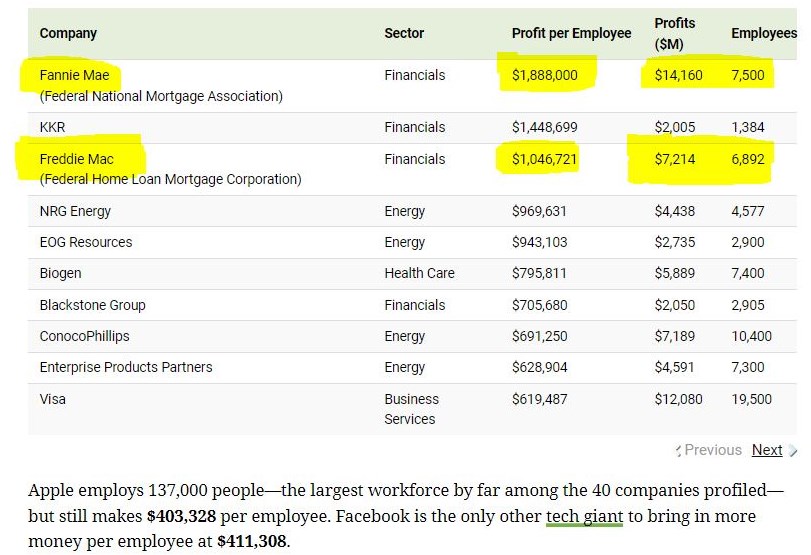Select the highlighted Fannie Mae company name

[x=74, y=75]
